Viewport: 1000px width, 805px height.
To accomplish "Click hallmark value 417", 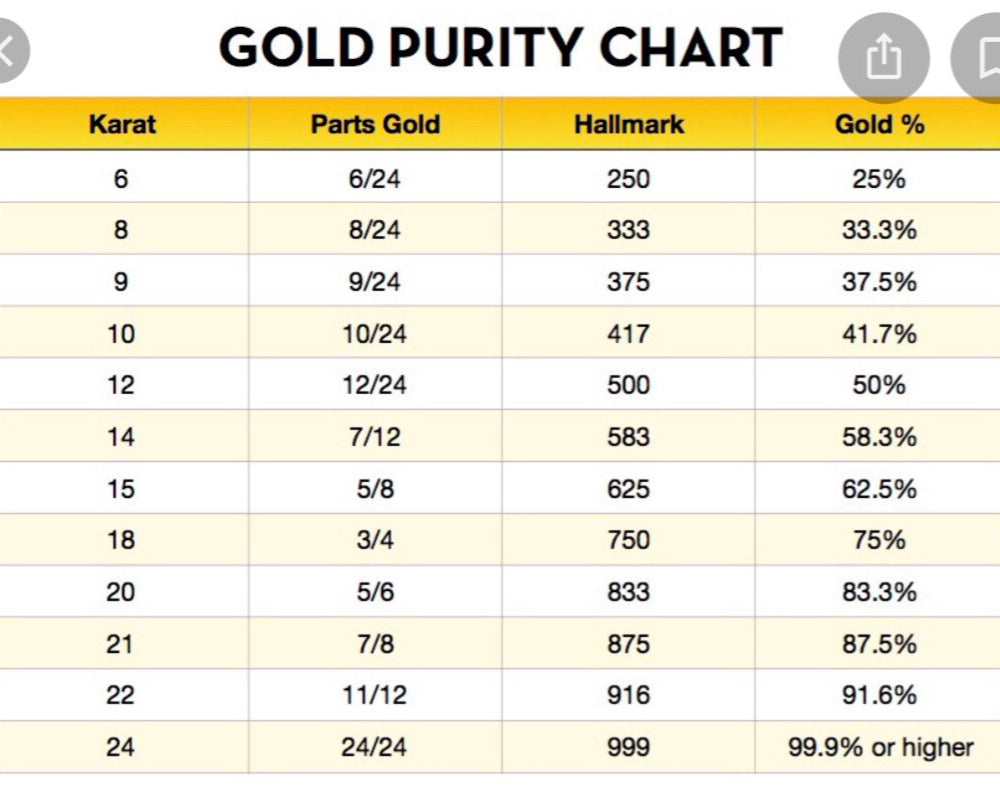I will click(628, 333).
